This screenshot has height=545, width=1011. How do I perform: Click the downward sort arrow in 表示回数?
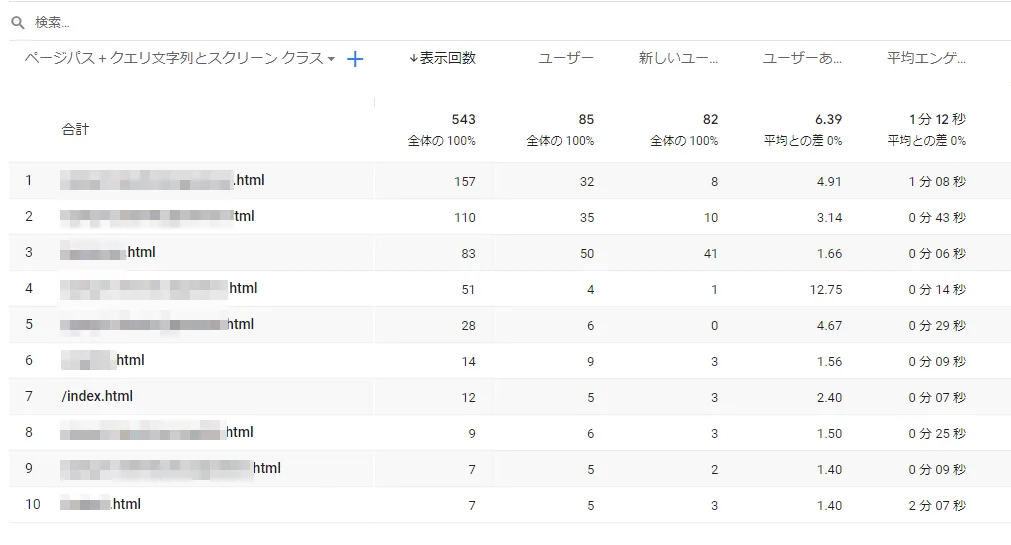click(413, 59)
